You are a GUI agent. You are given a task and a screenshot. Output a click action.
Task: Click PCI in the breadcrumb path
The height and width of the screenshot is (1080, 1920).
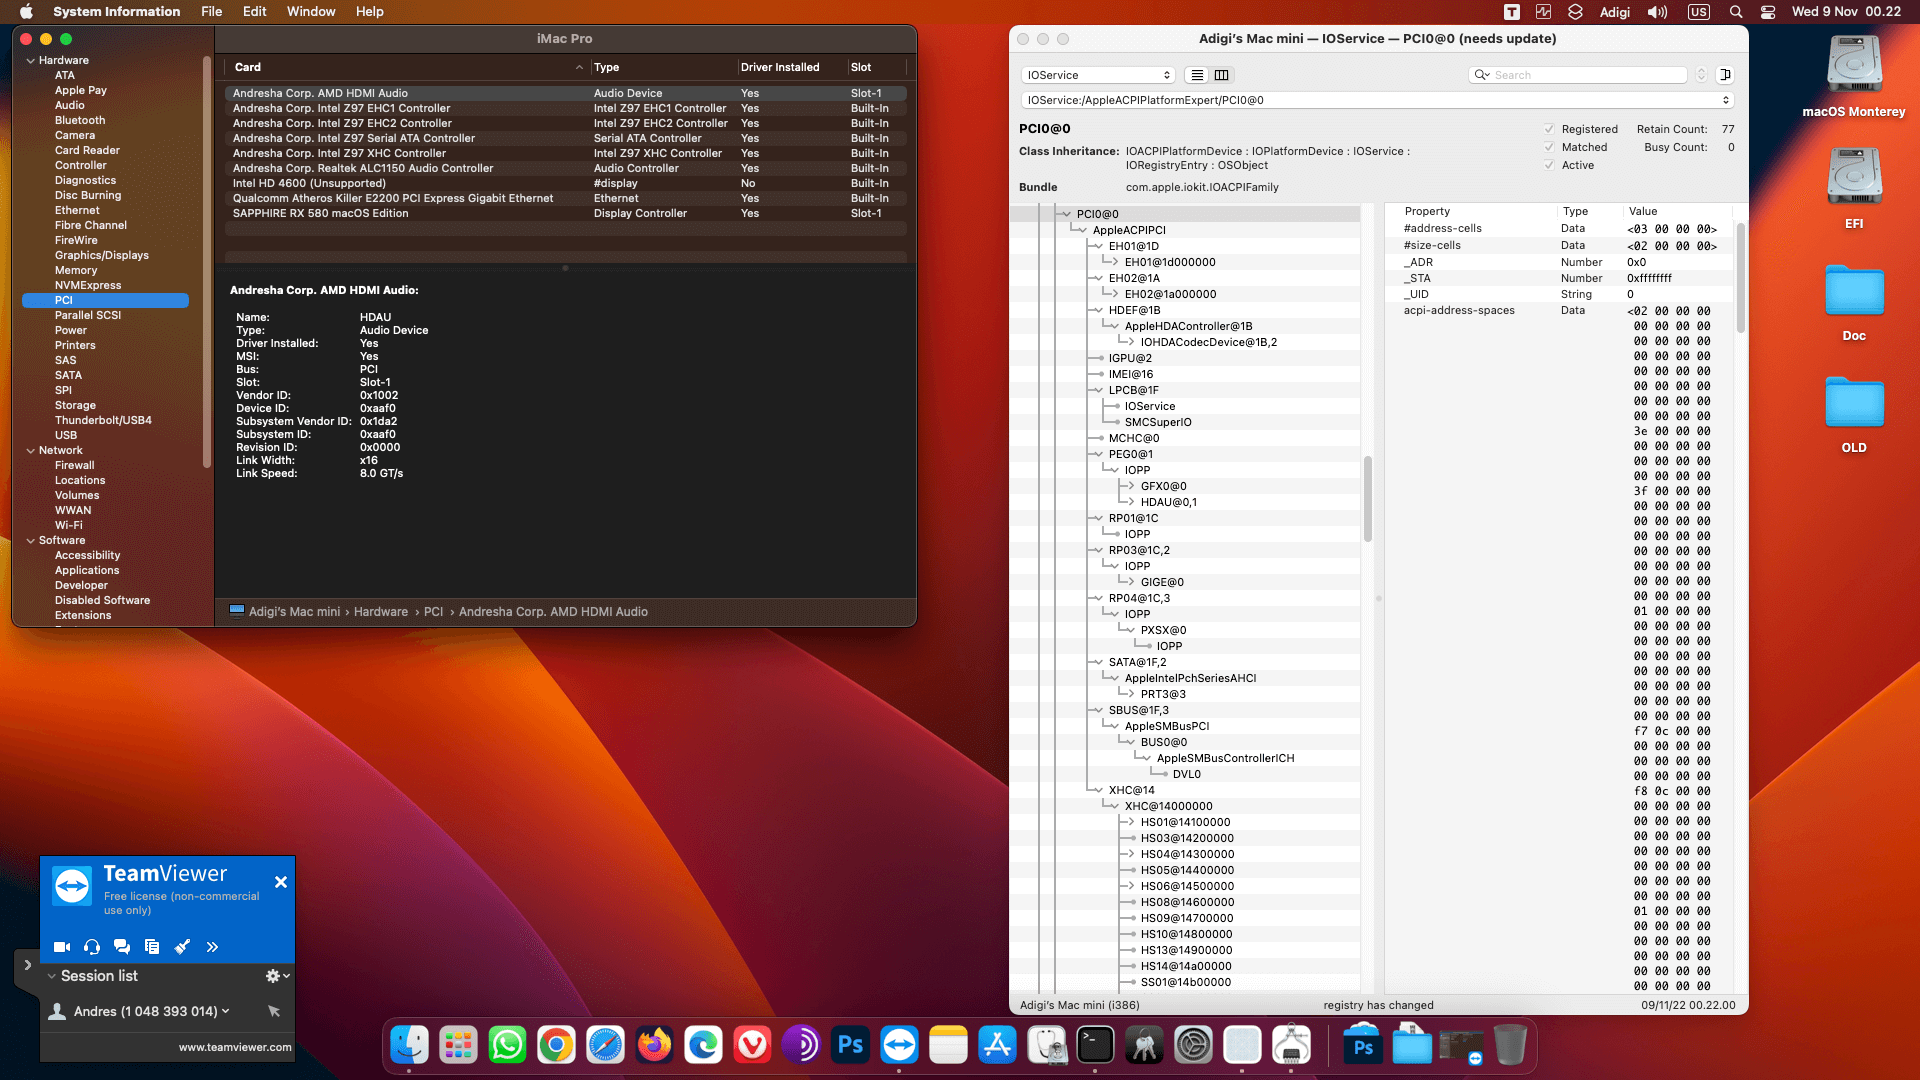pos(433,611)
